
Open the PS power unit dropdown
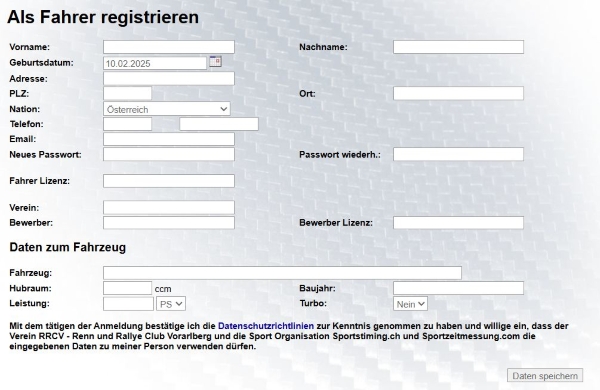click(x=171, y=304)
